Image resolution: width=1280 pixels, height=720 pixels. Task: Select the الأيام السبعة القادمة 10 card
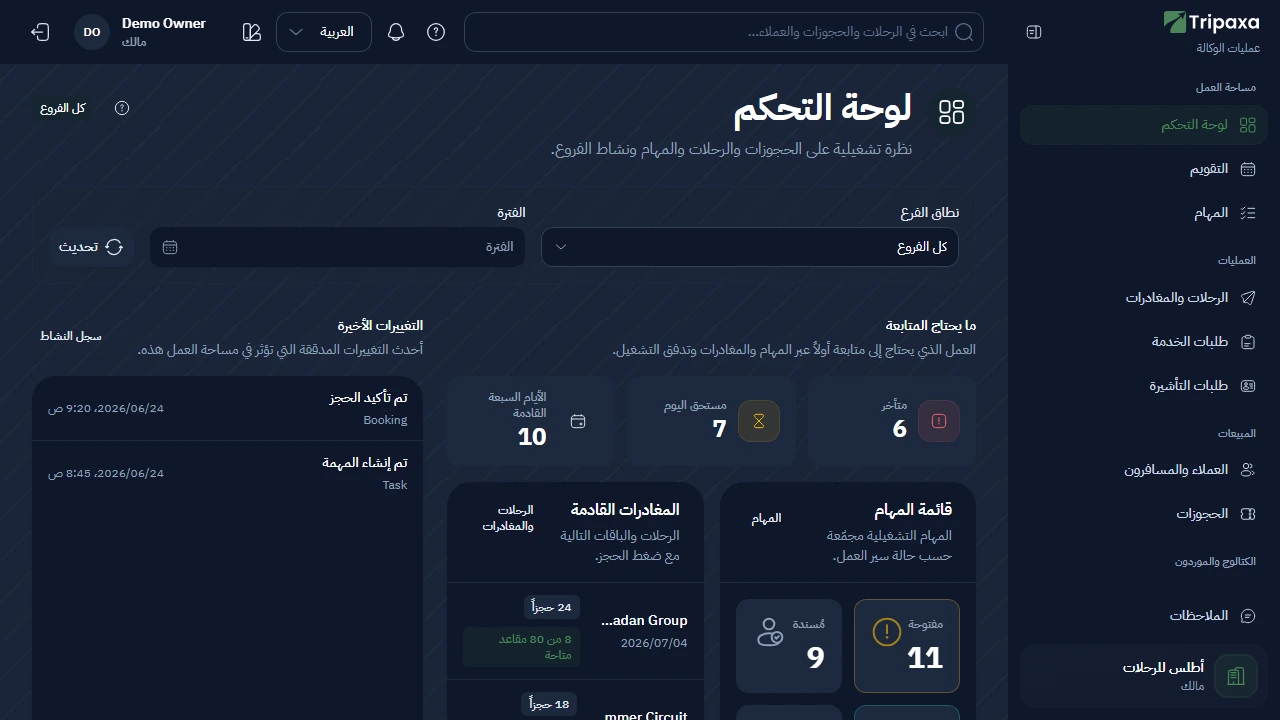click(531, 421)
